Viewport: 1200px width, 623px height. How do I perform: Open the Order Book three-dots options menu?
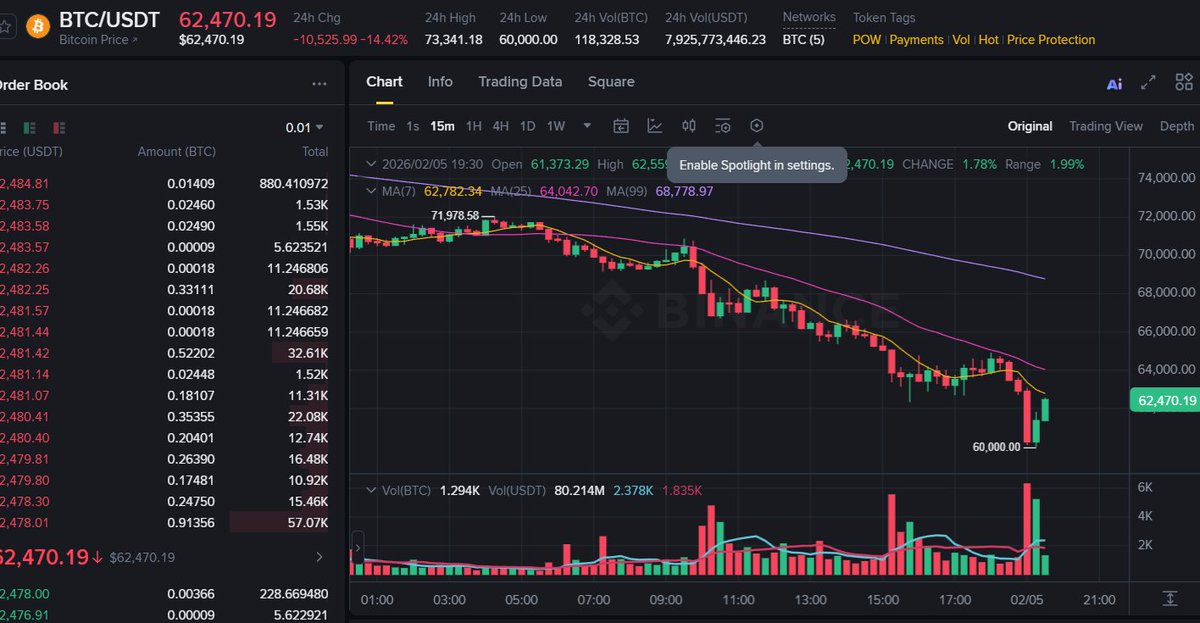319,85
